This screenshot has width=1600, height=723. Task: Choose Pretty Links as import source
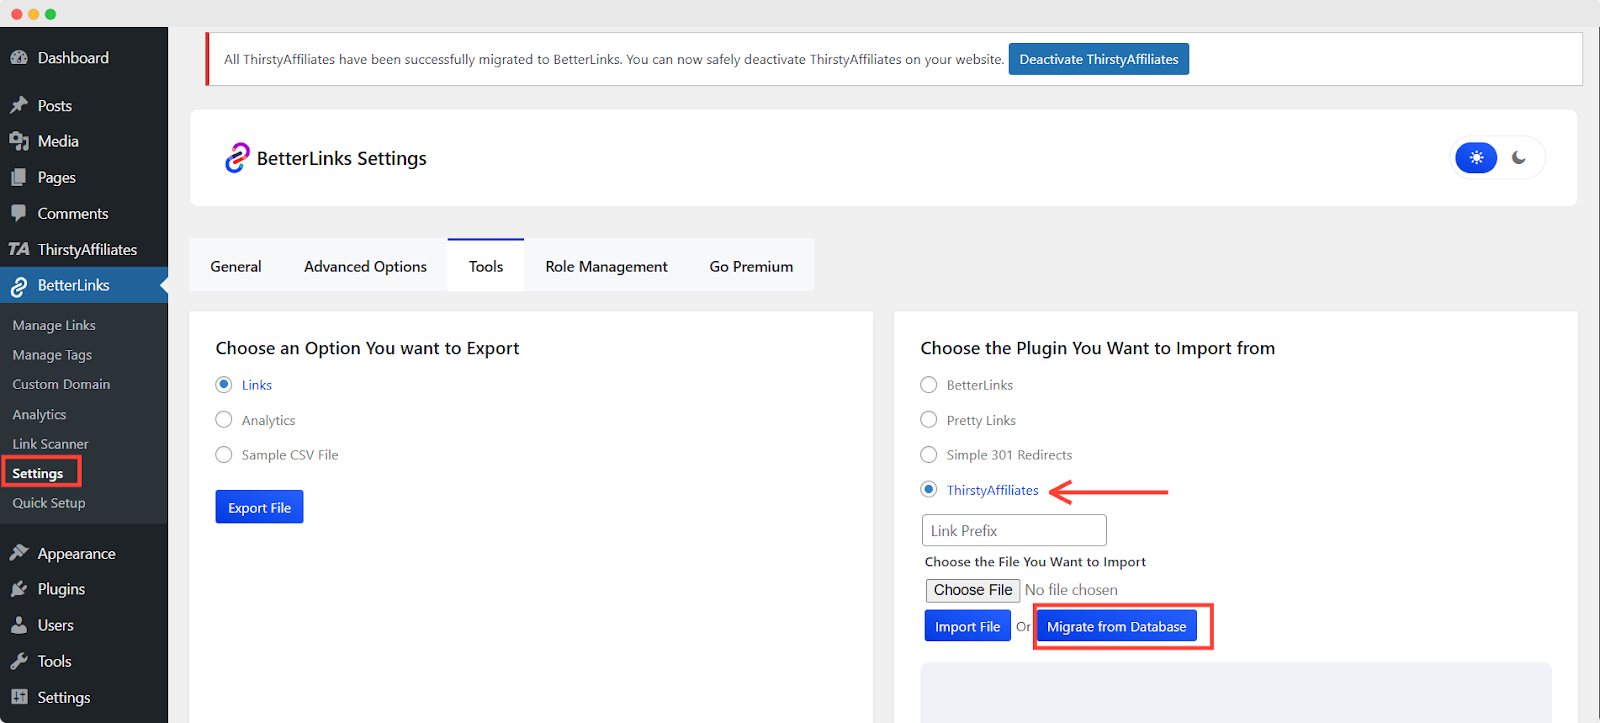click(929, 420)
